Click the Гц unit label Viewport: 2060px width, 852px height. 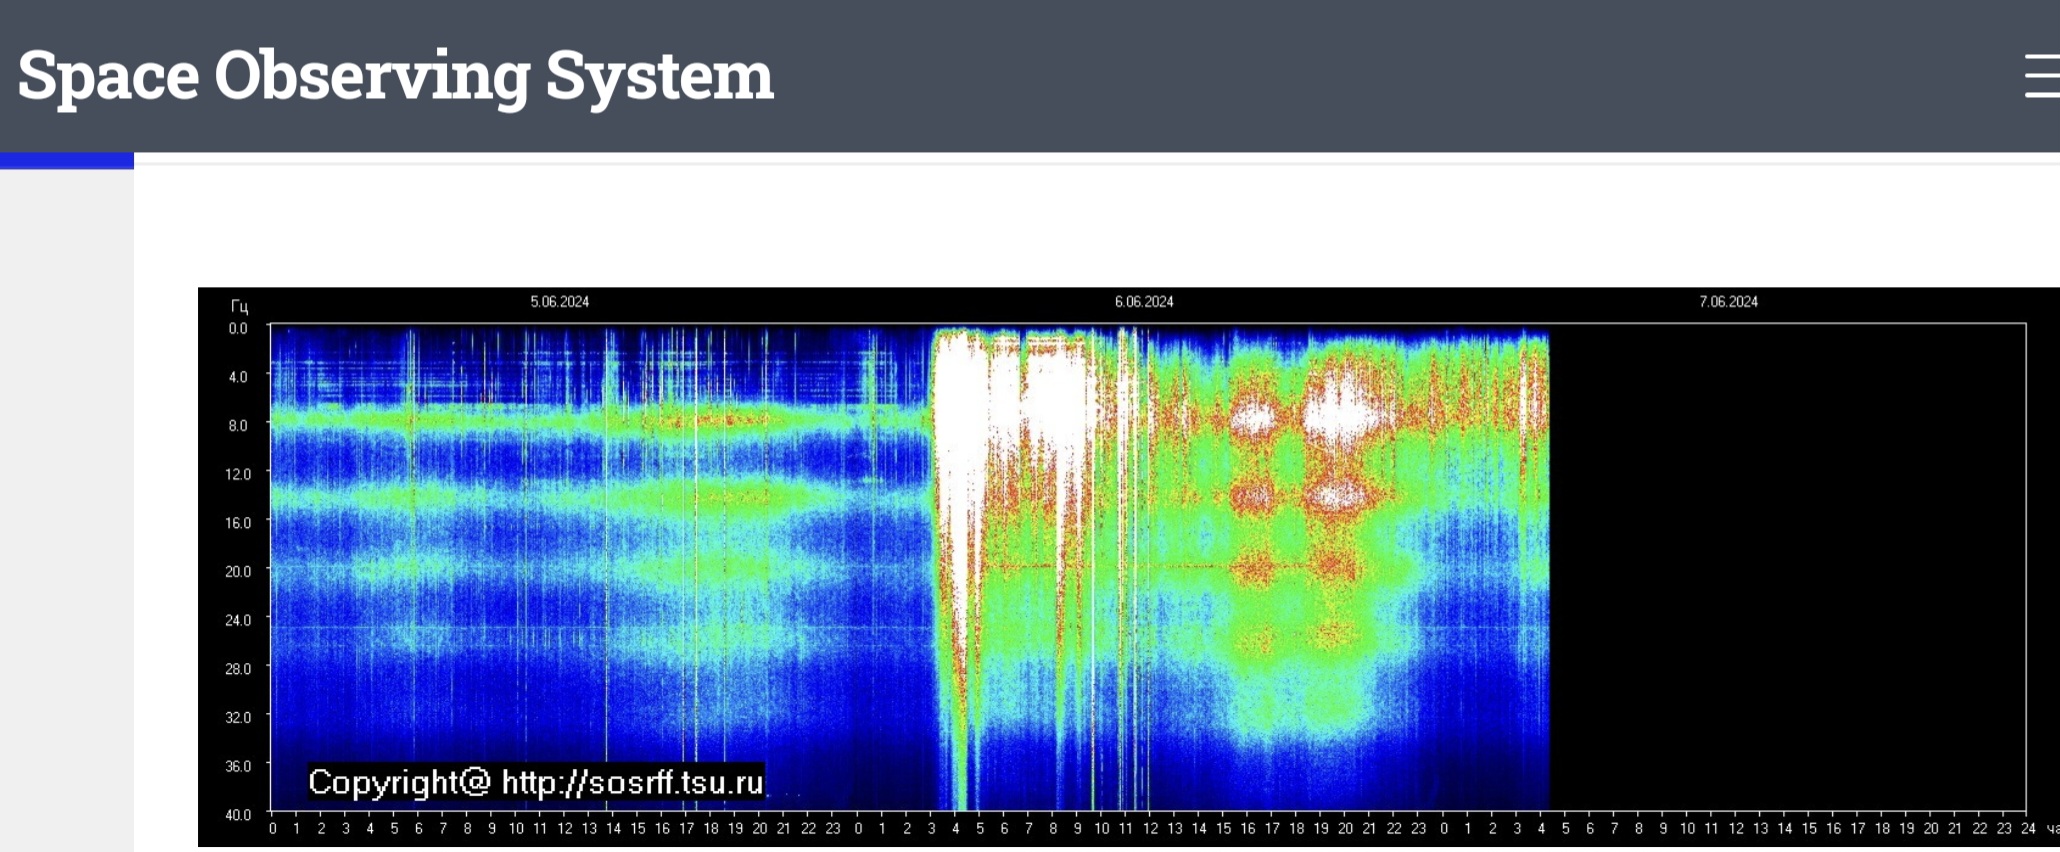(239, 307)
